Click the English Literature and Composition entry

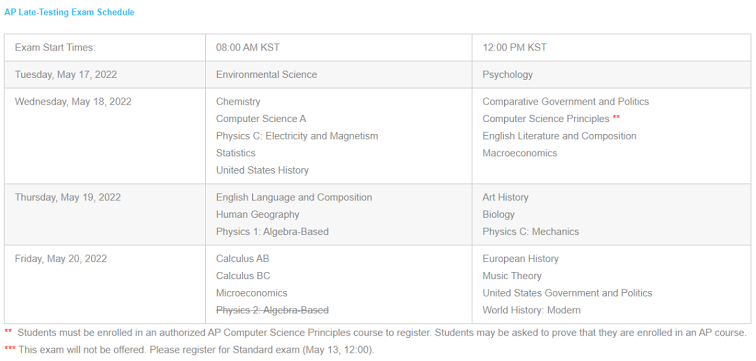(559, 136)
